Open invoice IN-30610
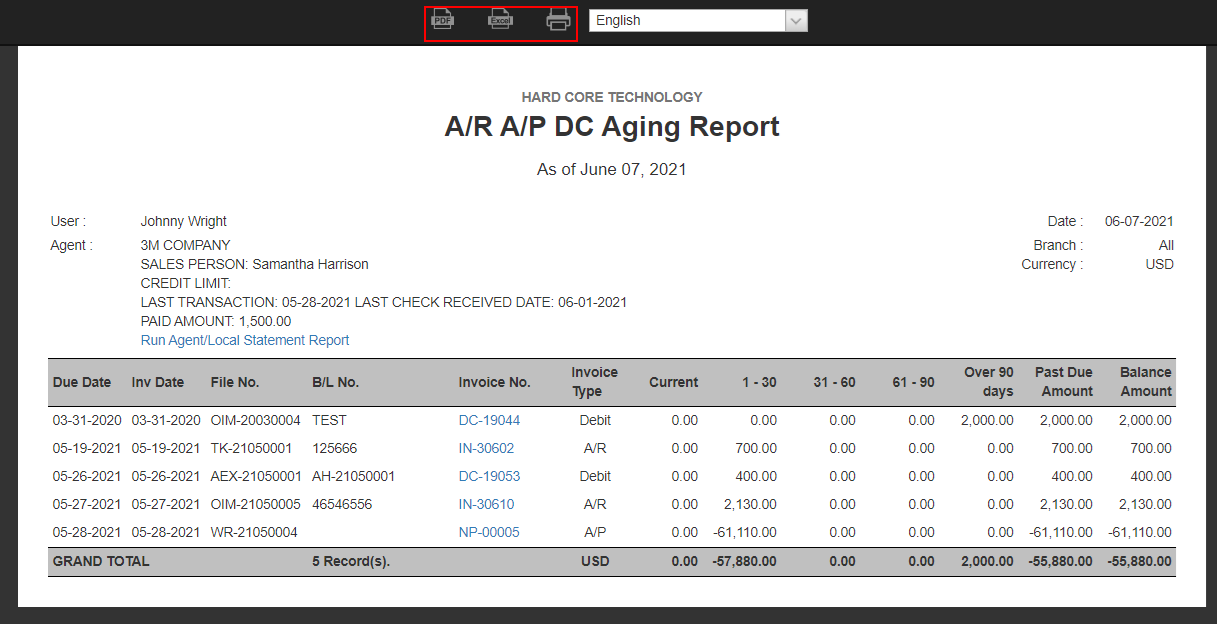Viewport: 1217px width, 624px height. (486, 504)
